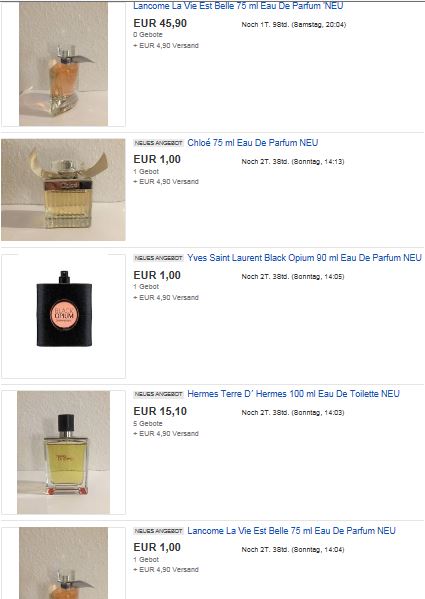Click the Neues Angebot badge beside Black Opium

[x=158, y=258]
